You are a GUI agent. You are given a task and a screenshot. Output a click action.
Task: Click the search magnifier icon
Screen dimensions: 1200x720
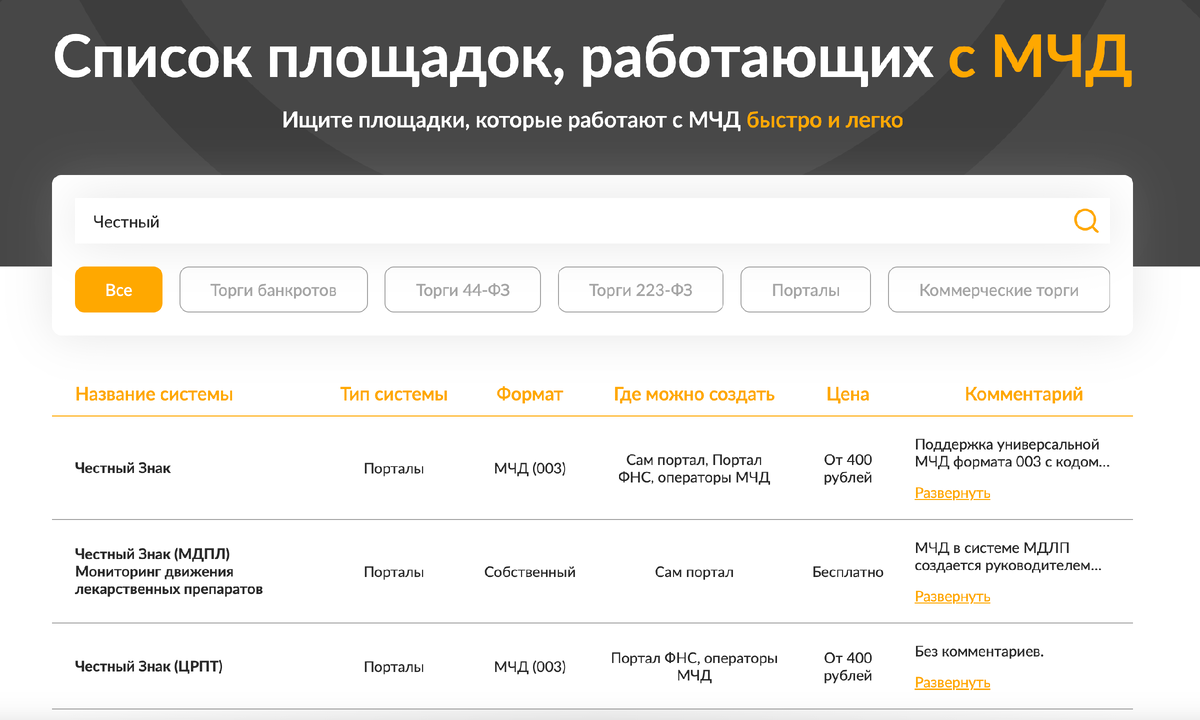(x=1085, y=221)
